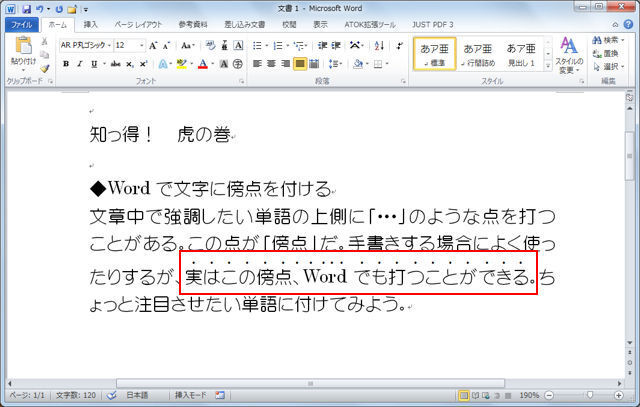Click the Decrease Indent icon
The height and width of the screenshot is (407, 640).
click(322, 45)
